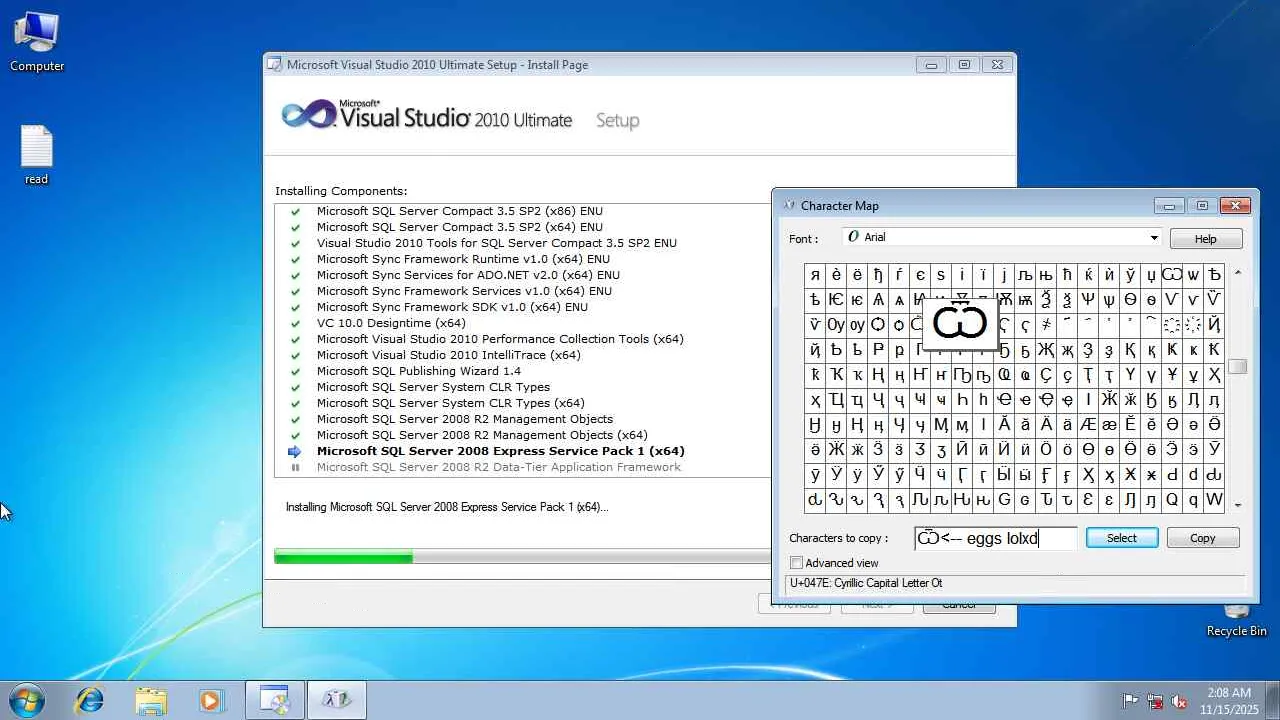Click the character grid scroll-up arrow

(1238, 272)
